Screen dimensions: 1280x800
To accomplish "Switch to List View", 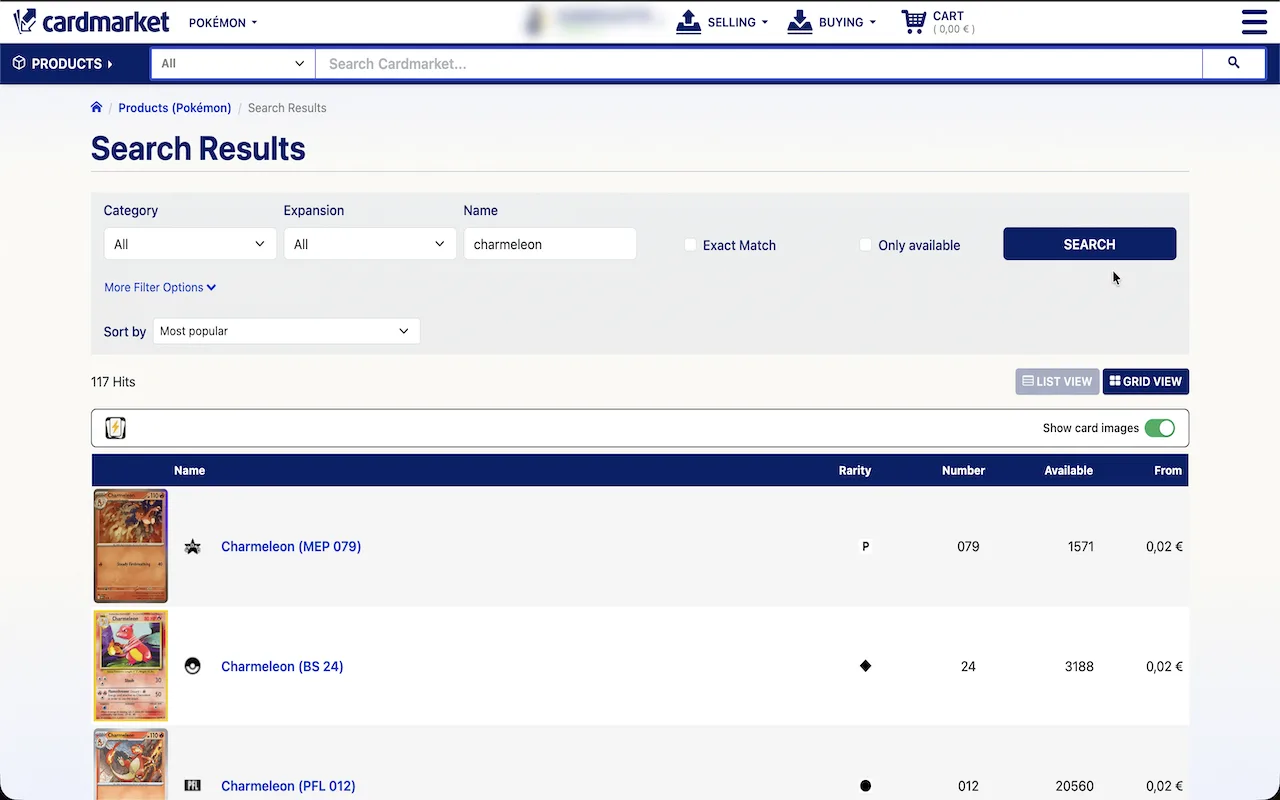I will click(x=1057, y=381).
